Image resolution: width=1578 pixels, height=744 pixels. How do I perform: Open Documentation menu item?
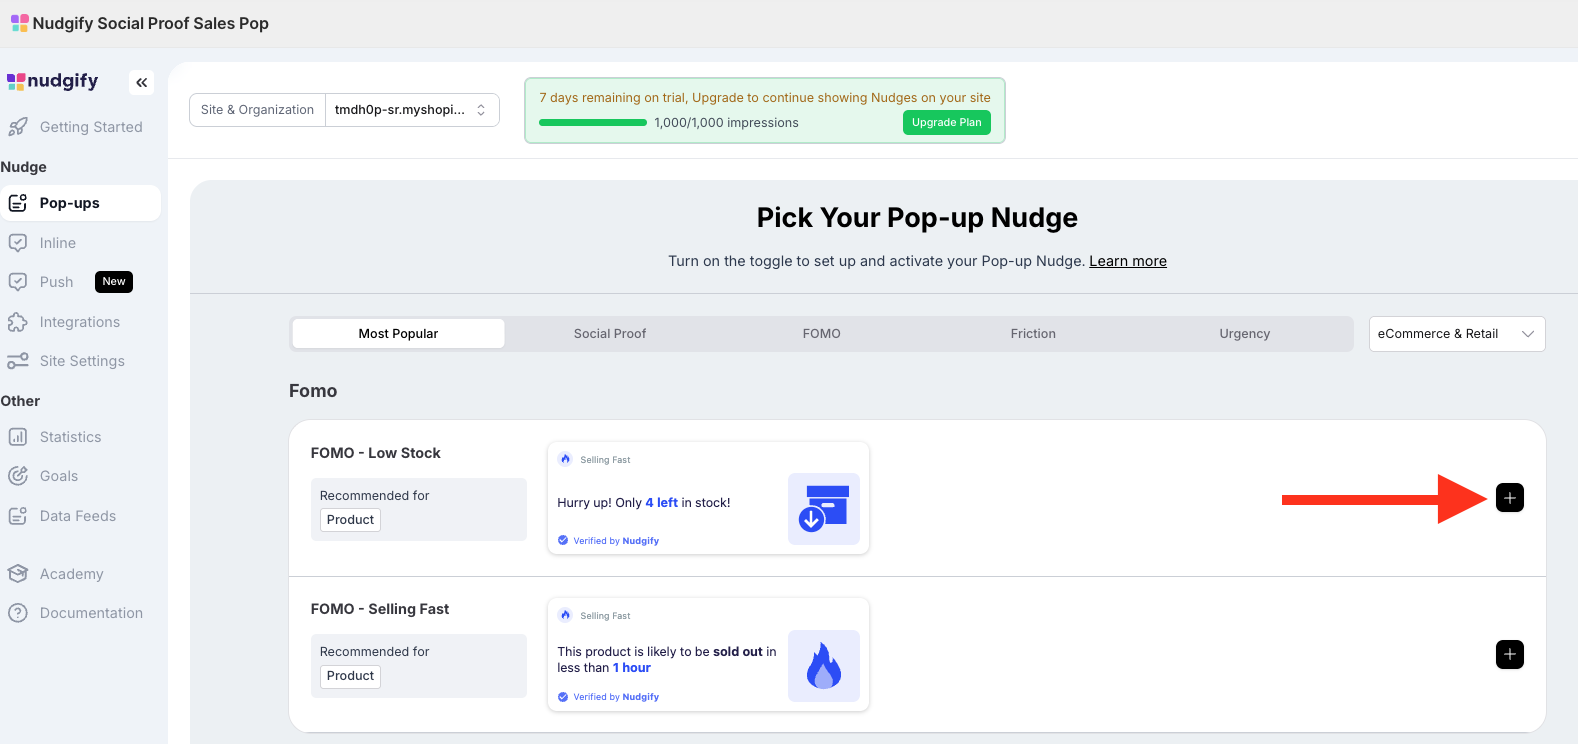tap(80, 613)
